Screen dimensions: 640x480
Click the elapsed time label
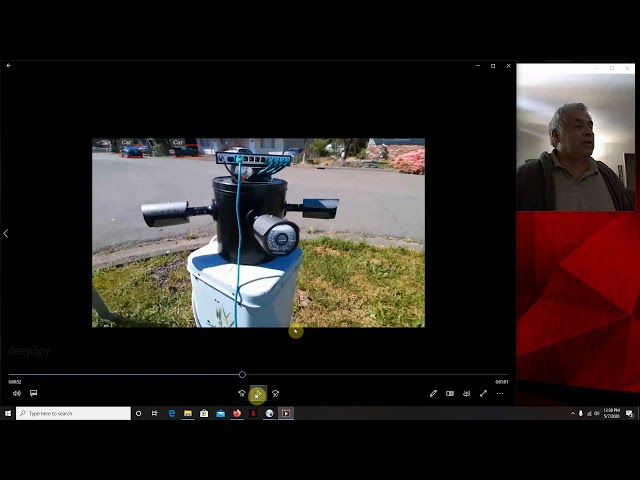pyautogui.click(x=15, y=382)
